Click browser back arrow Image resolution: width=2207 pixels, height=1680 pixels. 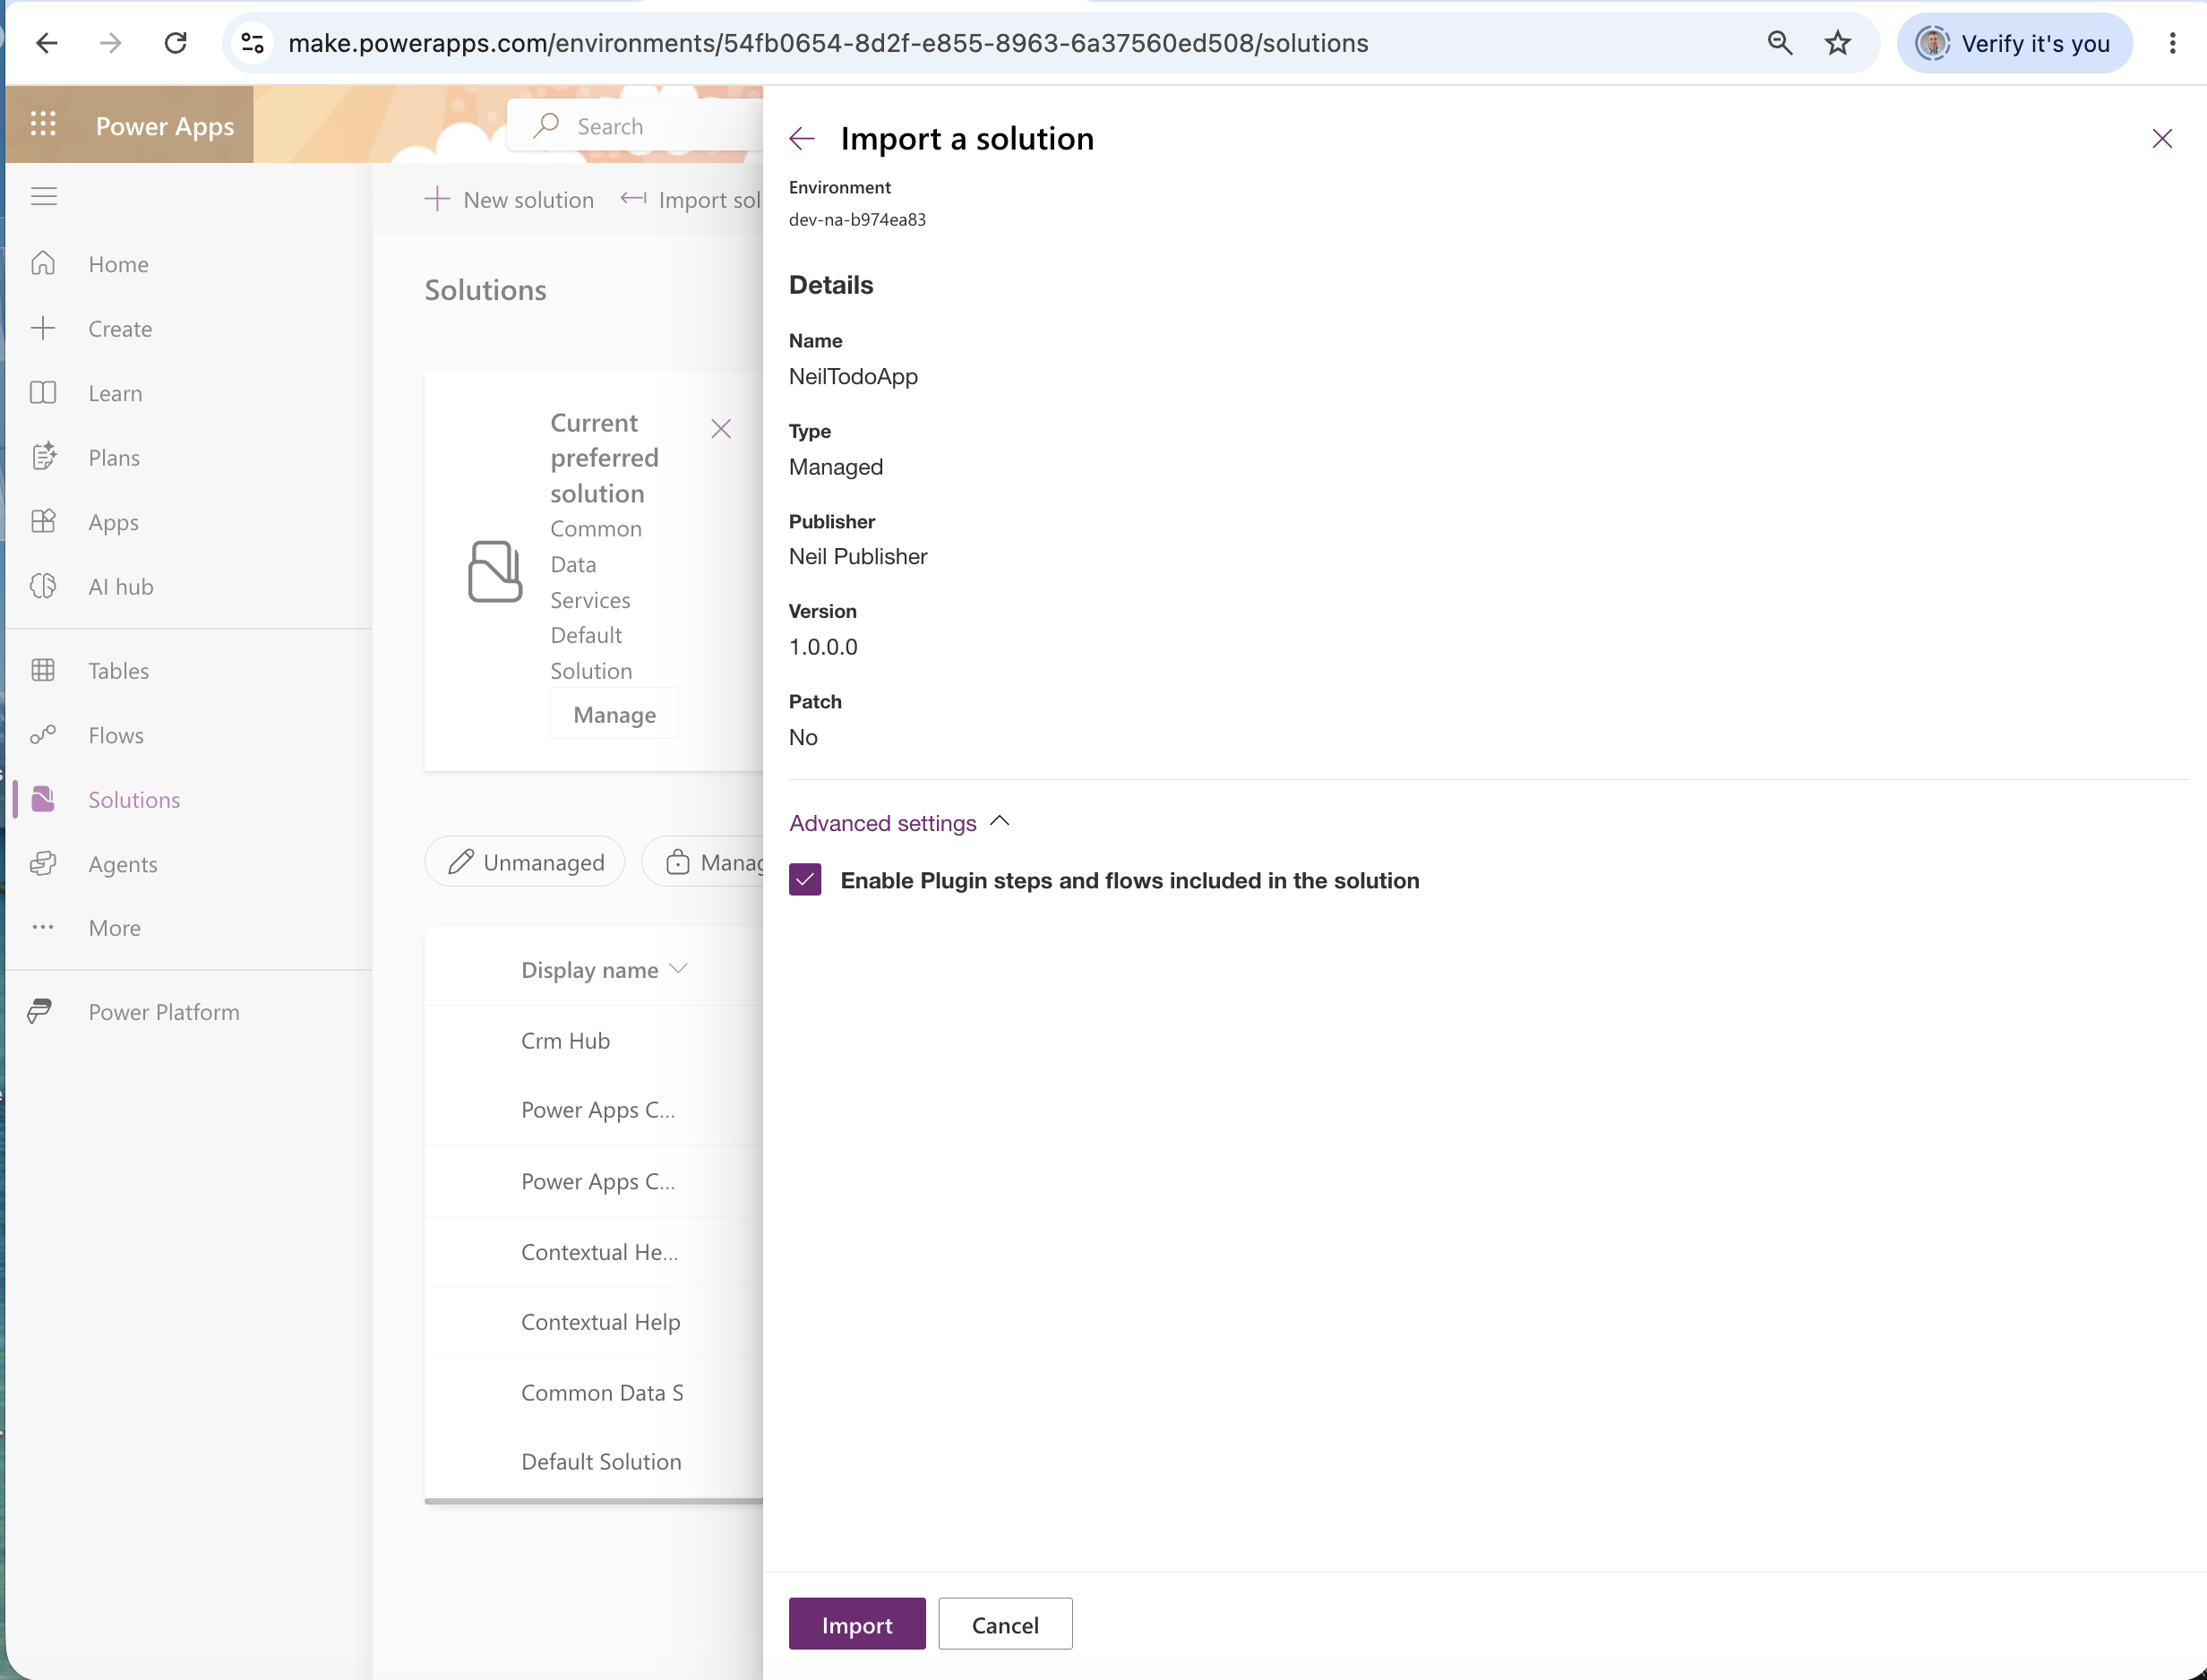click(x=47, y=43)
